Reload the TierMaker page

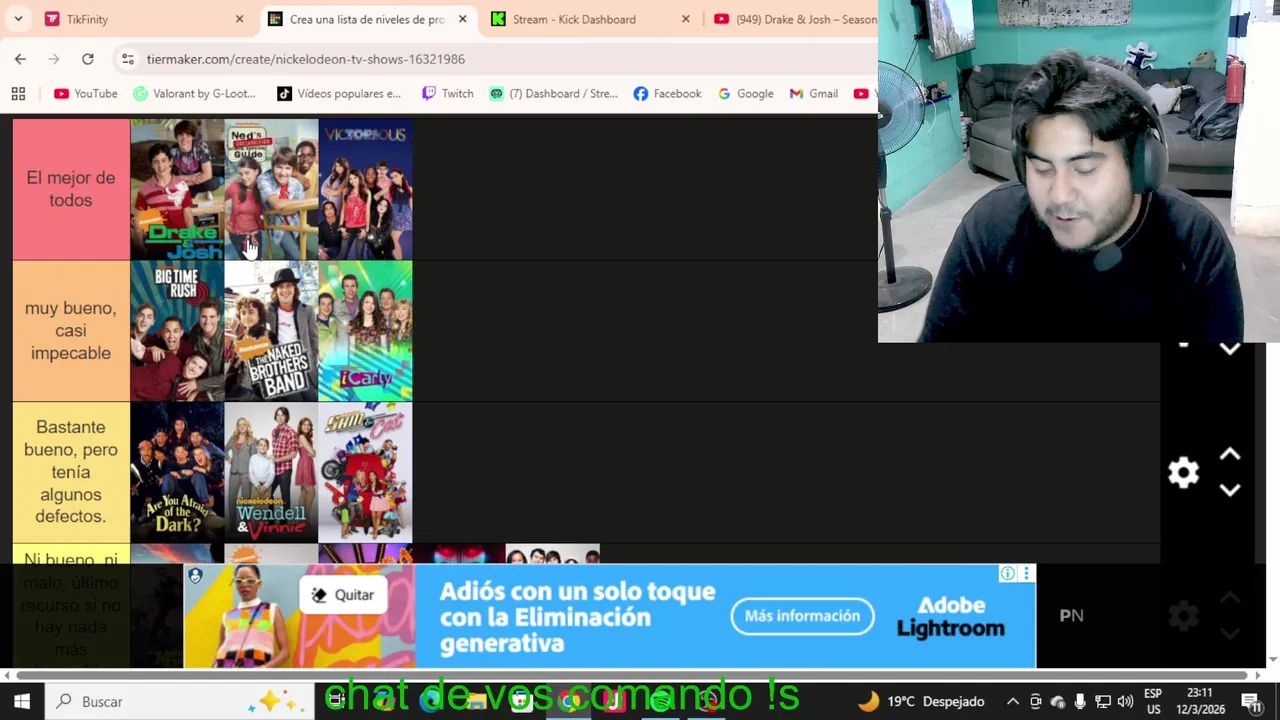point(88,59)
